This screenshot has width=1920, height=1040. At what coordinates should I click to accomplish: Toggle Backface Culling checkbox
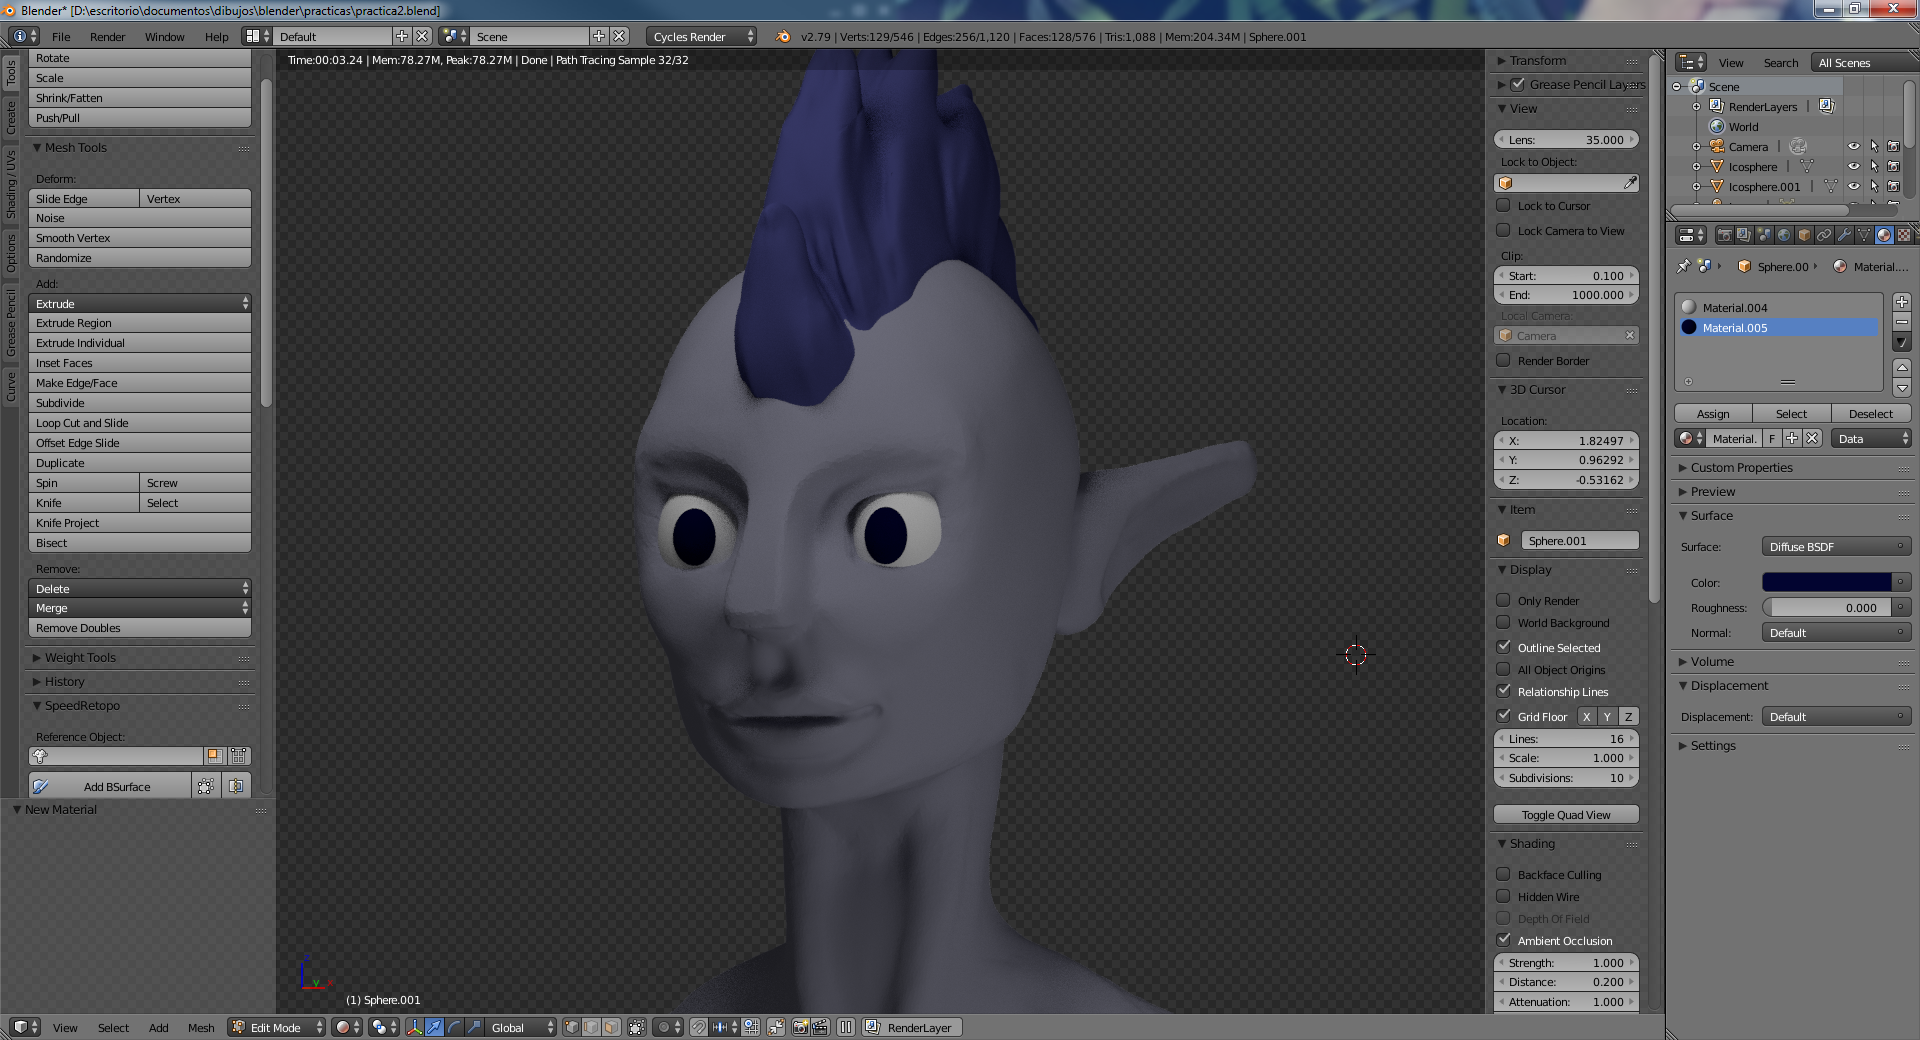click(1503, 874)
